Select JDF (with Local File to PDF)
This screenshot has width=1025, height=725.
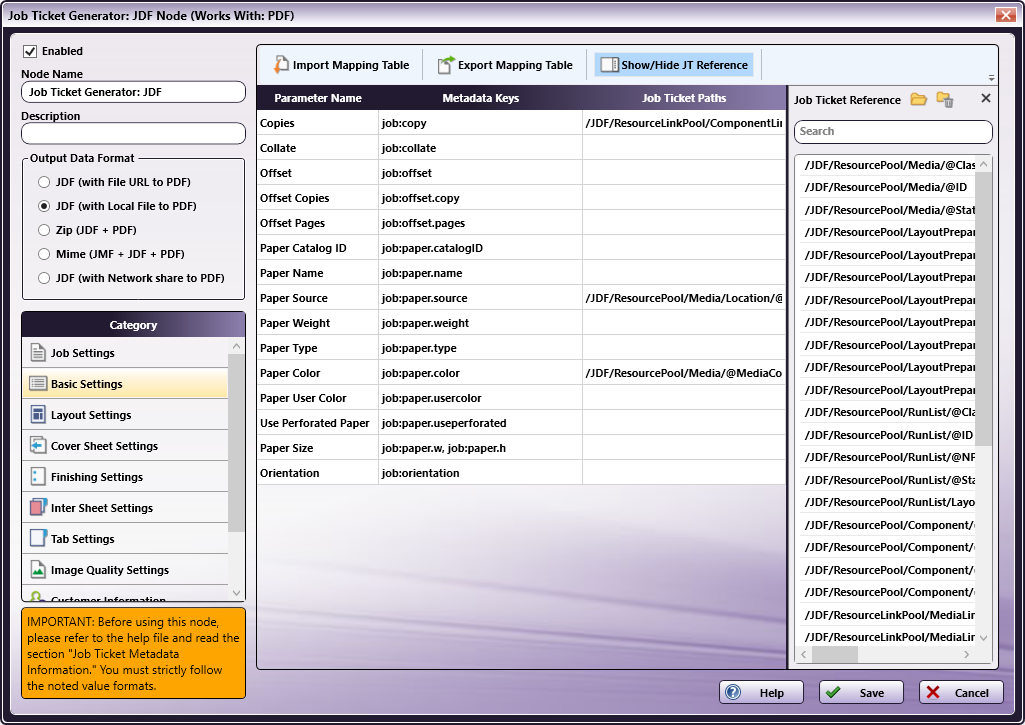click(44, 206)
